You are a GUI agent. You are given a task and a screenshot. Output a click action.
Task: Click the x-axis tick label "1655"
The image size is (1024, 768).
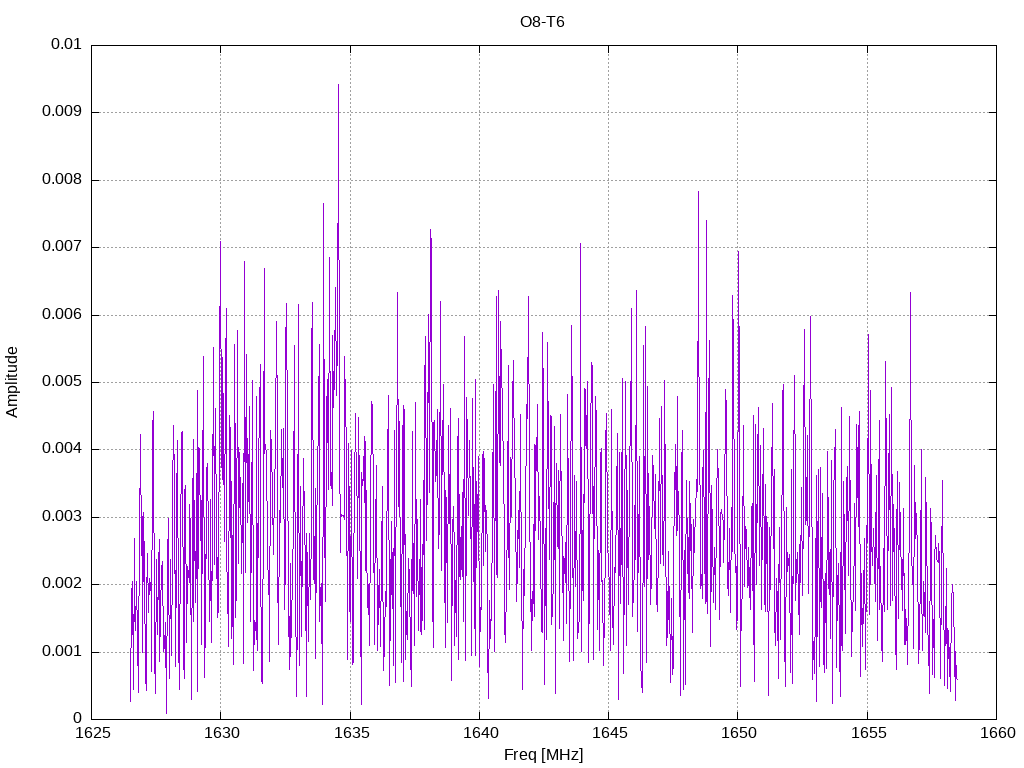(868, 733)
